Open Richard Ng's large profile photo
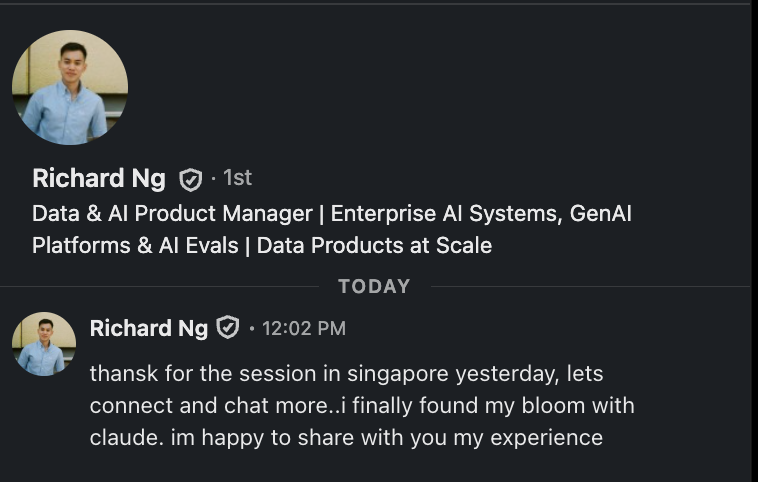758x482 pixels. coord(70,88)
